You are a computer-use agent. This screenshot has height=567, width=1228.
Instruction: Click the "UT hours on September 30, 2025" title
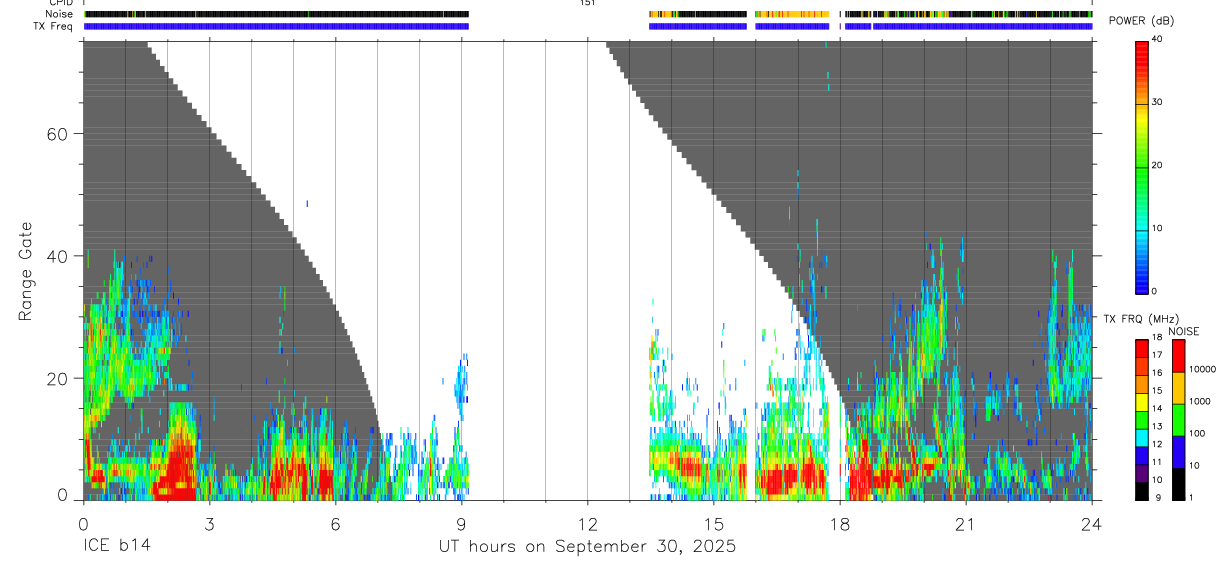click(x=587, y=547)
